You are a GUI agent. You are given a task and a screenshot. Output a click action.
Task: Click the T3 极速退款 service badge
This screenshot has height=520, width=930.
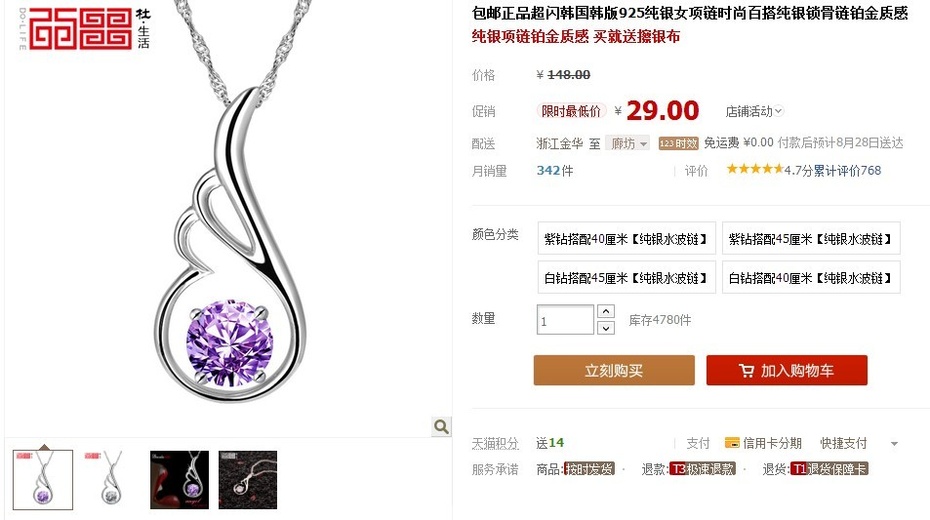click(x=702, y=469)
